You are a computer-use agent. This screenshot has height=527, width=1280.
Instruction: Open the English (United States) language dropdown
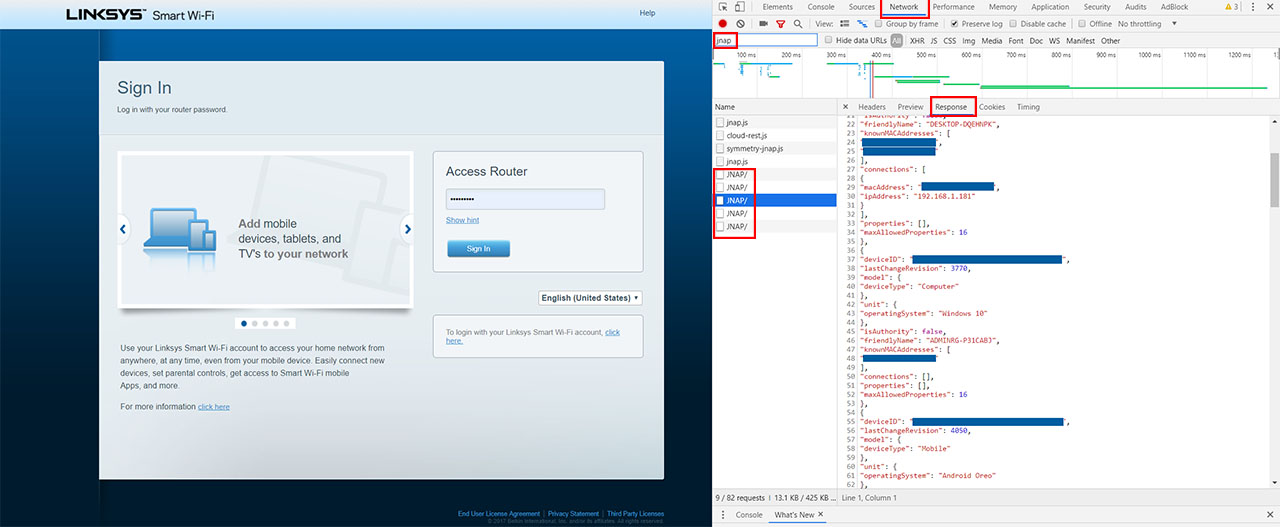point(590,298)
